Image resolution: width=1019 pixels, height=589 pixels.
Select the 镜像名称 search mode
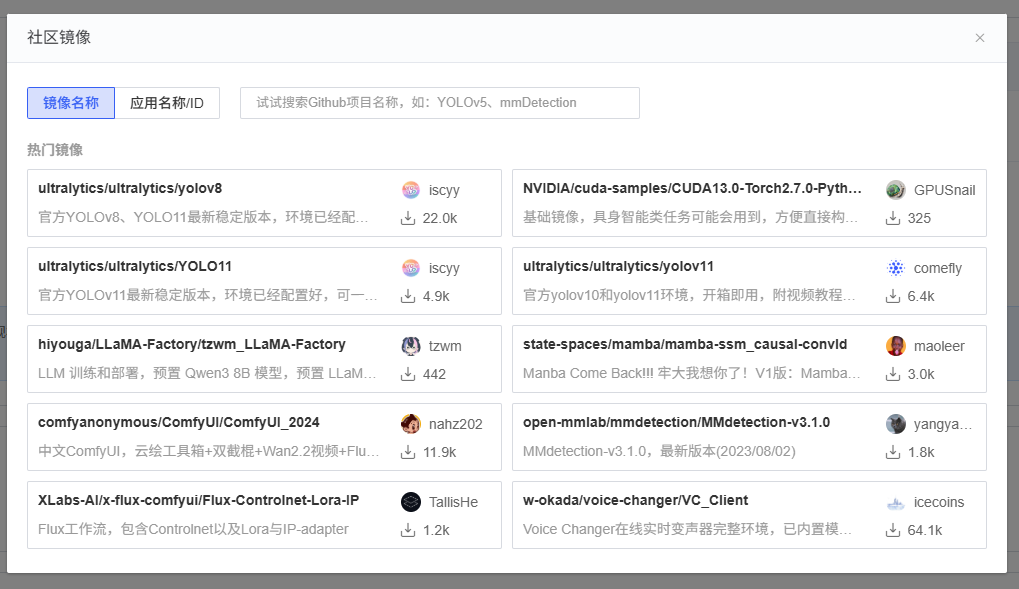pyautogui.click(x=71, y=103)
